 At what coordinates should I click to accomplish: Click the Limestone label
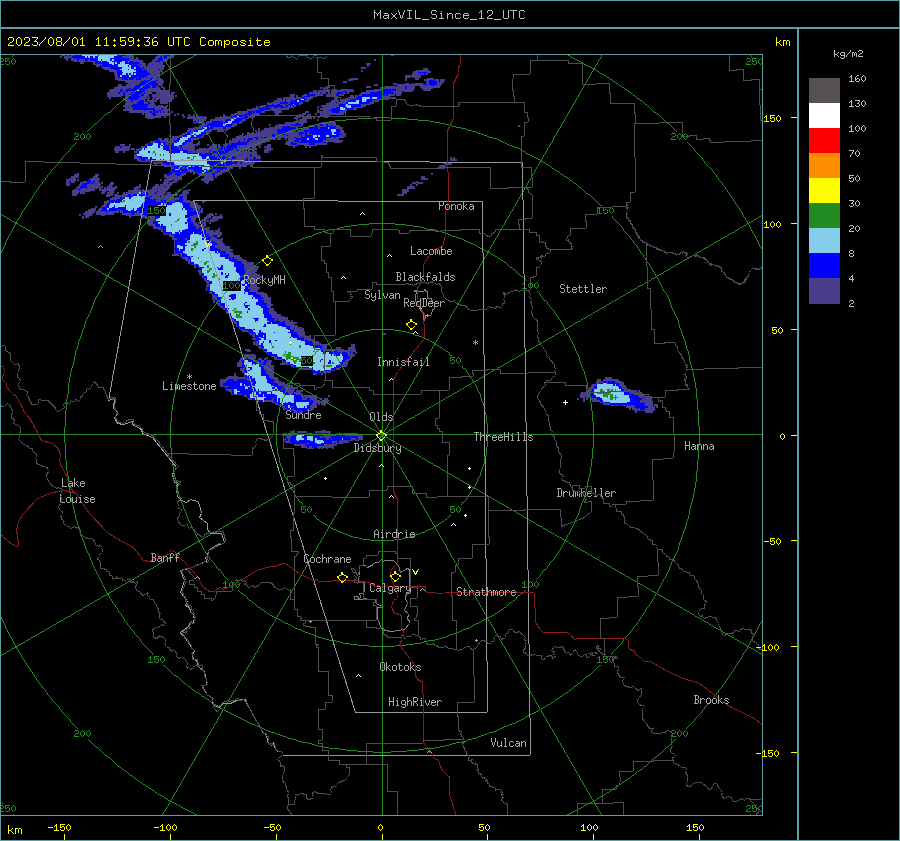pos(189,386)
